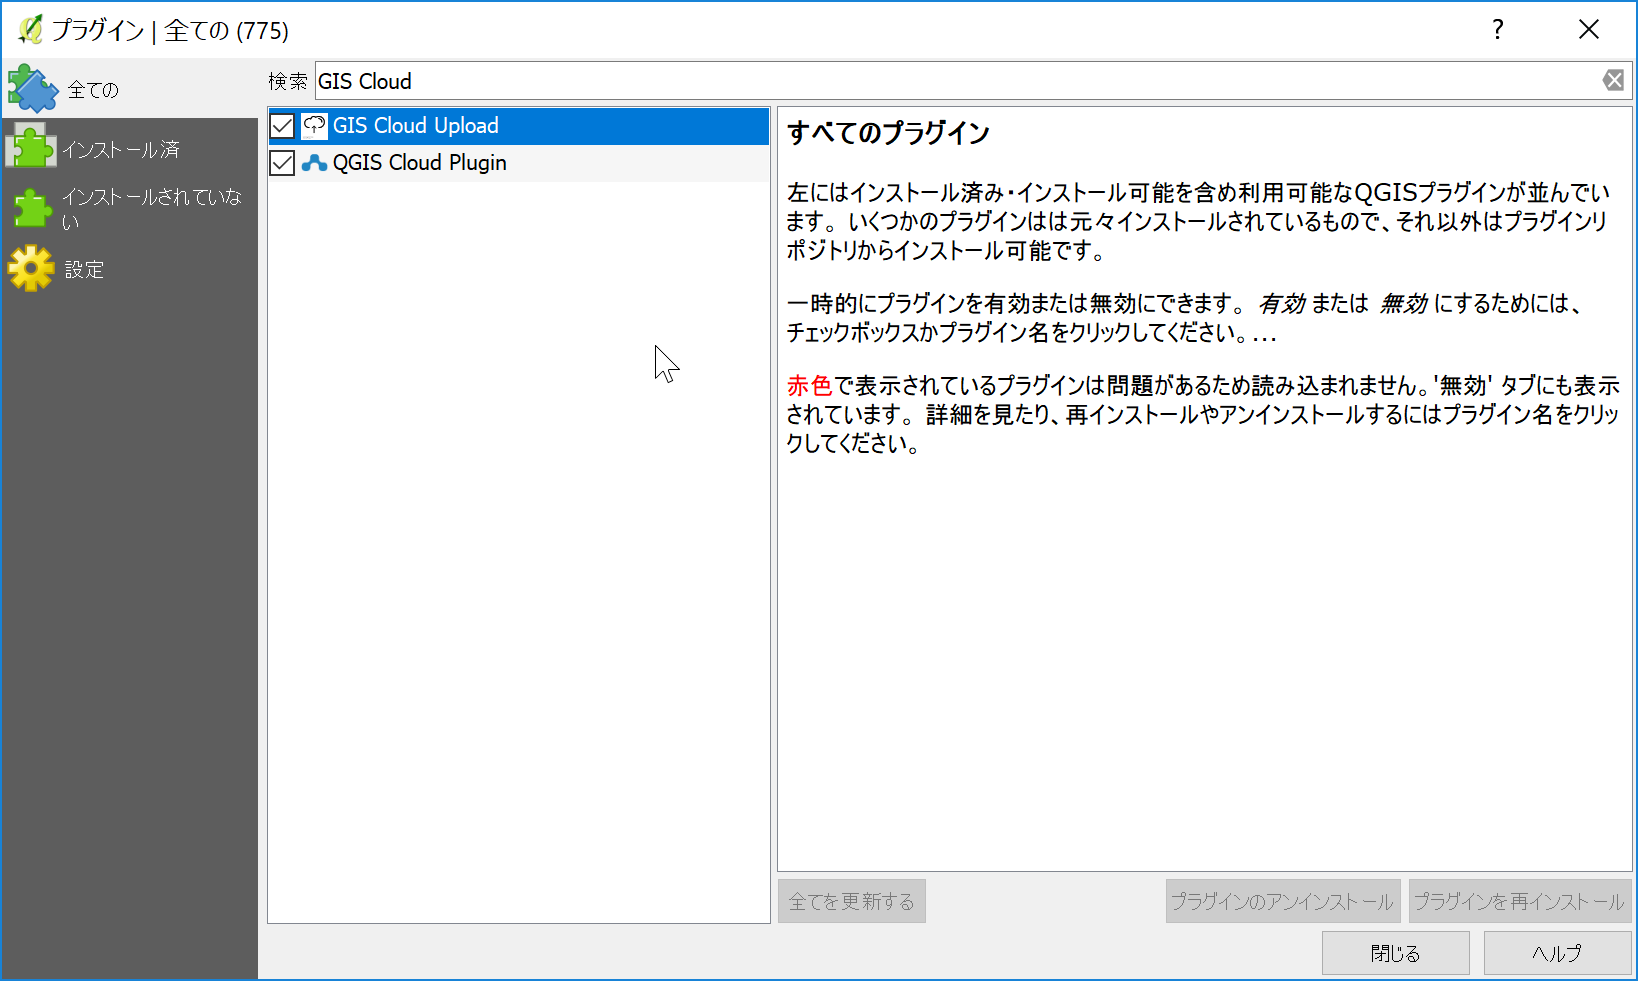Click the blue puzzle icon for 全ての
This screenshot has width=1638, height=981.
coord(33,89)
